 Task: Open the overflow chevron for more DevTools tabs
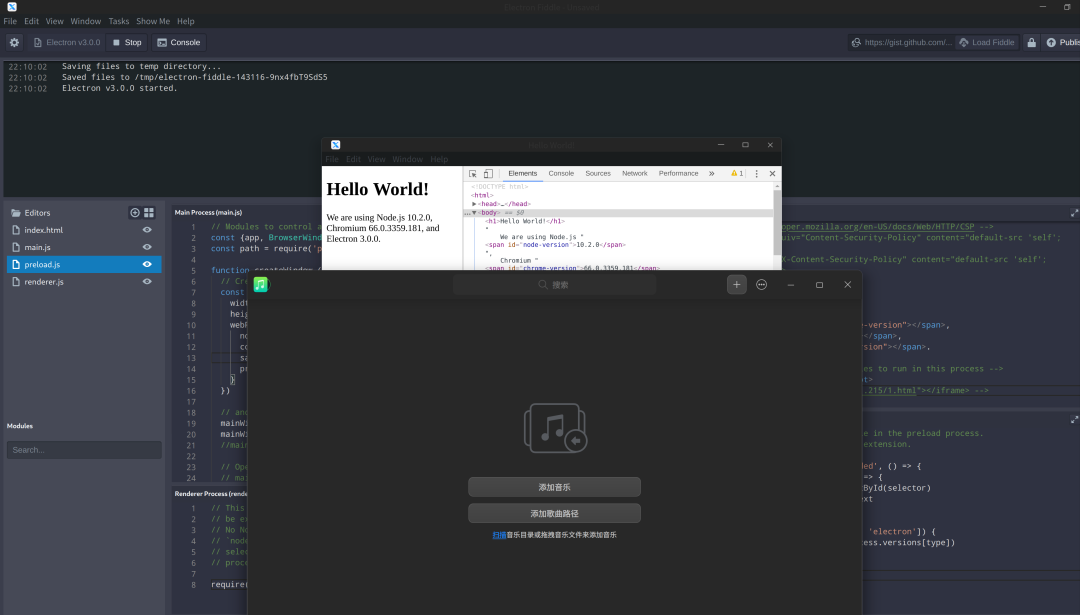point(711,173)
